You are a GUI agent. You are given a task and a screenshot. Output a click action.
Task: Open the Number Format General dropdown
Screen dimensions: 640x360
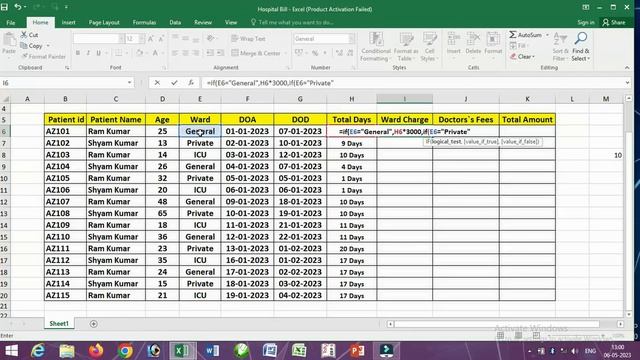pyautogui.click(x=351, y=39)
